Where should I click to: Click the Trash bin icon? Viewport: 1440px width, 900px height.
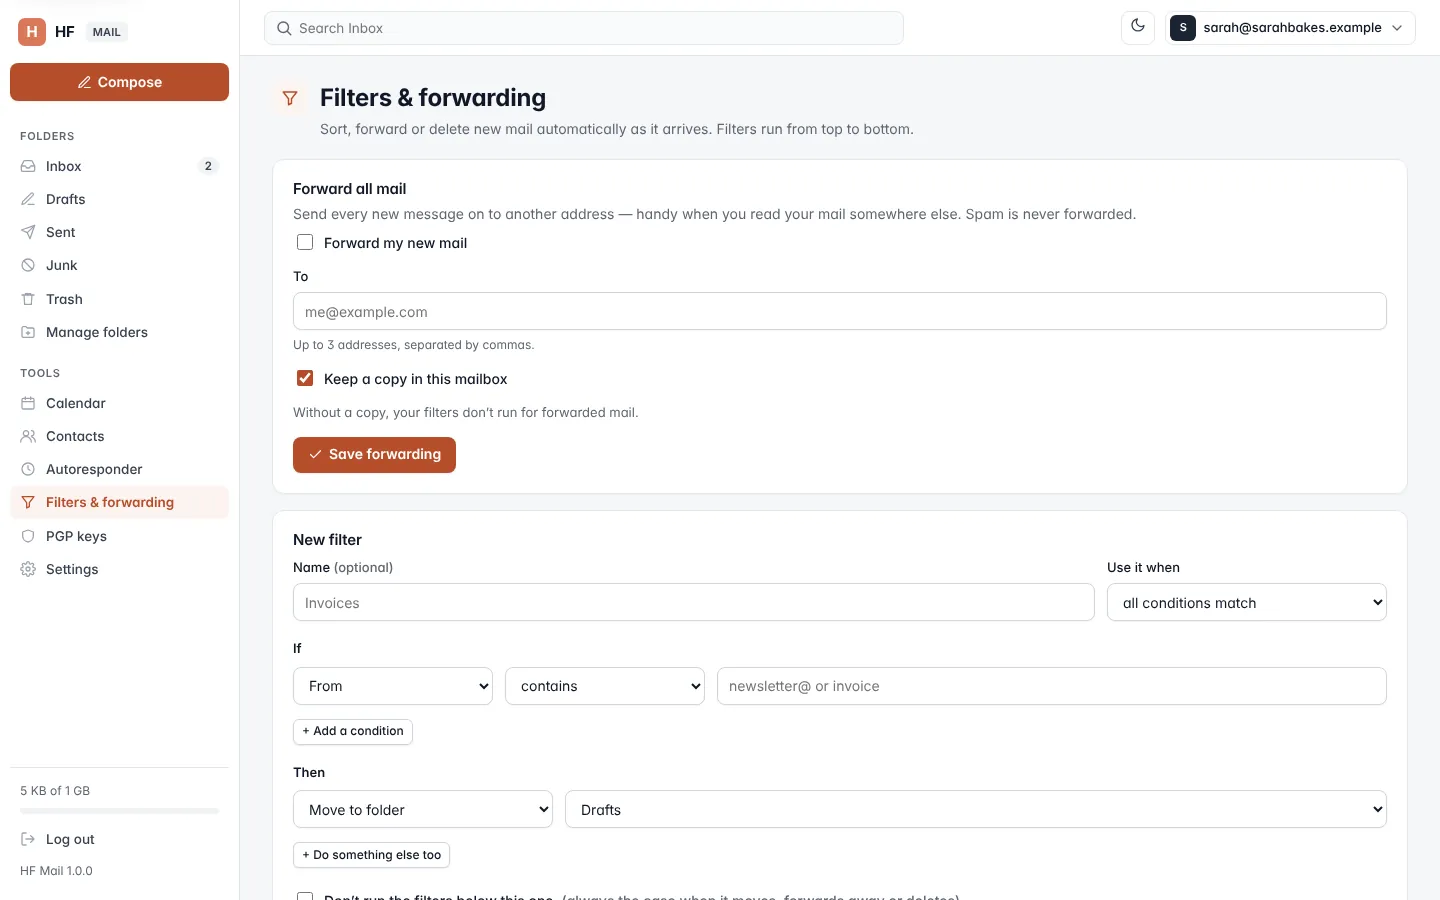pyautogui.click(x=28, y=299)
